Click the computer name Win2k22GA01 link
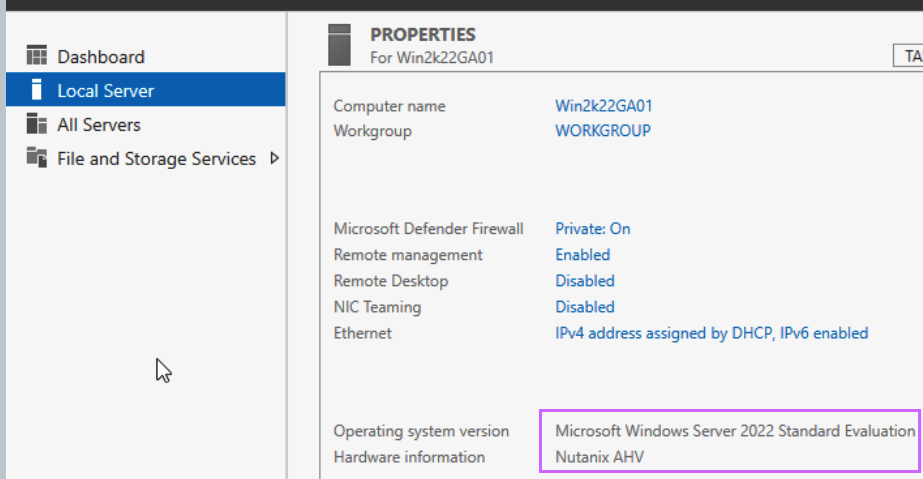Image resolution: width=923 pixels, height=479 pixels. pos(604,106)
